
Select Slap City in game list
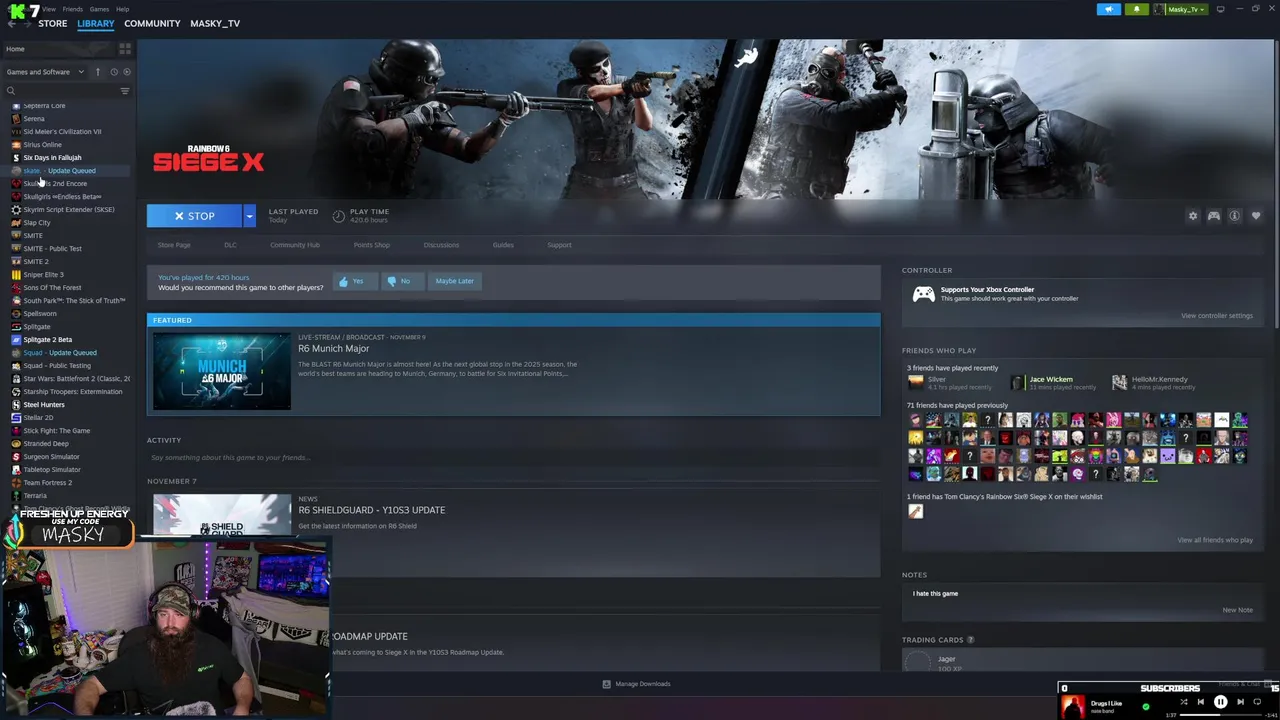pyautogui.click(x=37, y=223)
